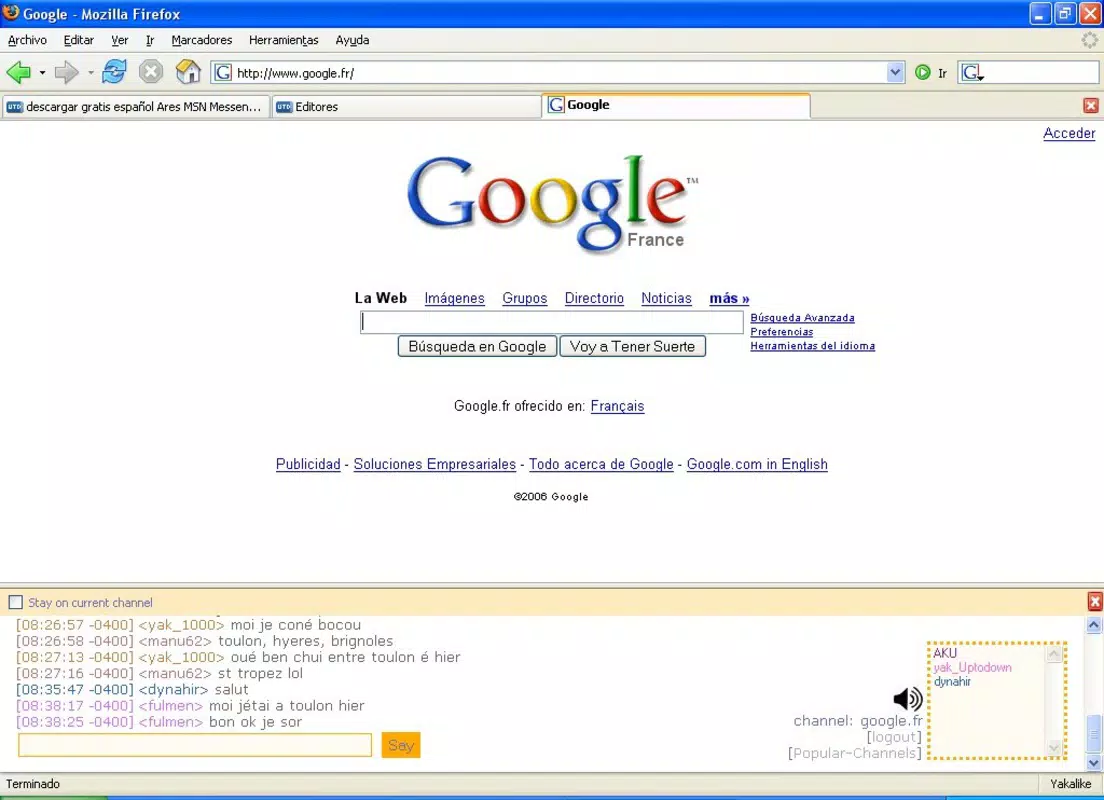The width and height of the screenshot is (1104, 800).
Task: Select the Google tab
Action: click(x=676, y=105)
